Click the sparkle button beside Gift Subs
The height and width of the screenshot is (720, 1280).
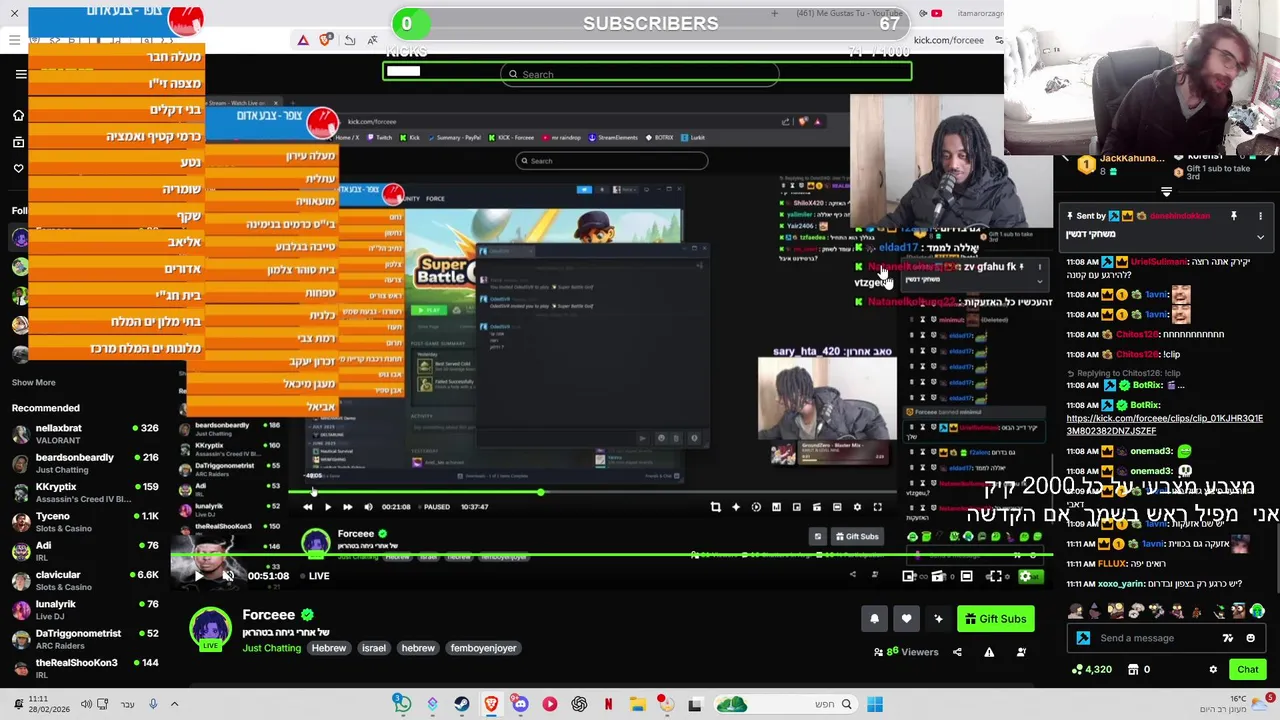point(938,619)
